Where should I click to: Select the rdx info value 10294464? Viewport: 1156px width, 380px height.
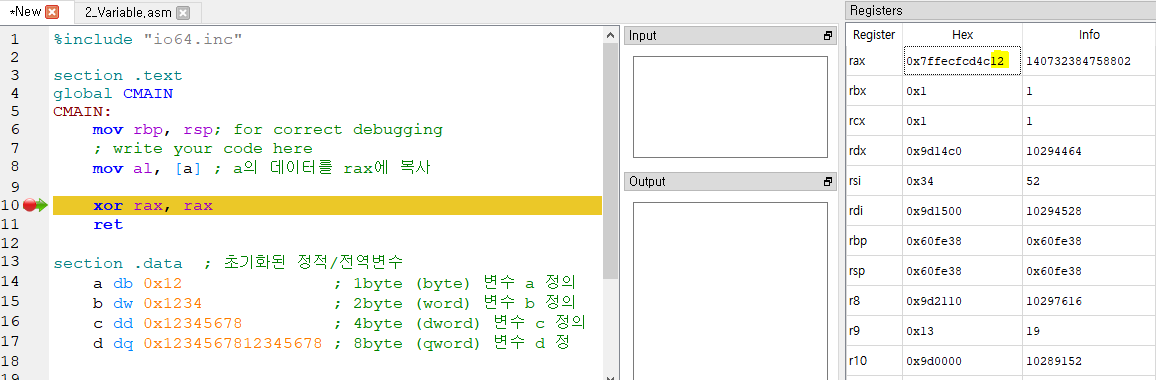pyautogui.click(x=1089, y=151)
